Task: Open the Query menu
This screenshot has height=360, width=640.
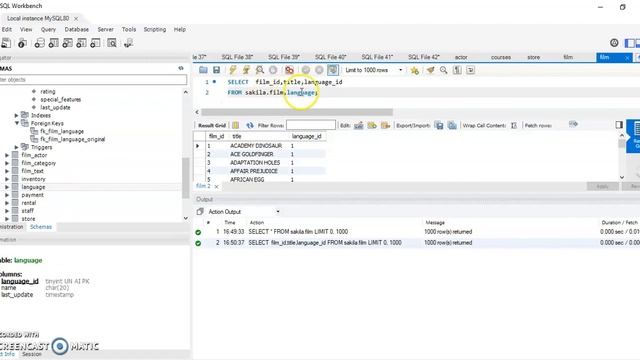Action: 48,29
